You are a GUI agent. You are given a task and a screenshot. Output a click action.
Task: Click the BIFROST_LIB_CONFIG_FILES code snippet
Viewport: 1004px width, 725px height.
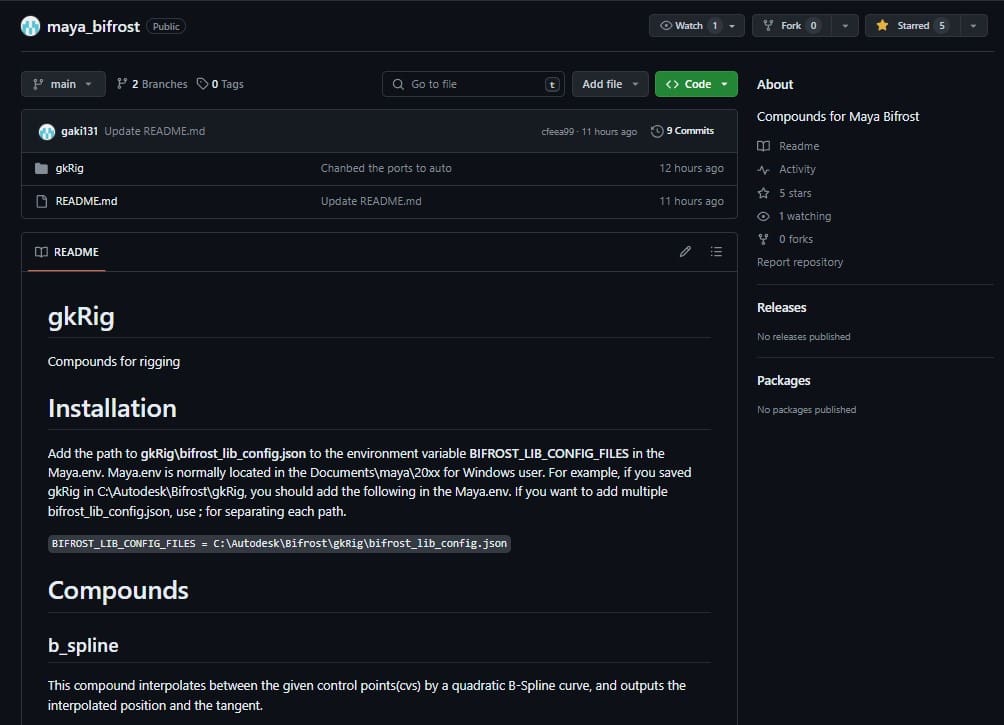pyautogui.click(x=279, y=543)
